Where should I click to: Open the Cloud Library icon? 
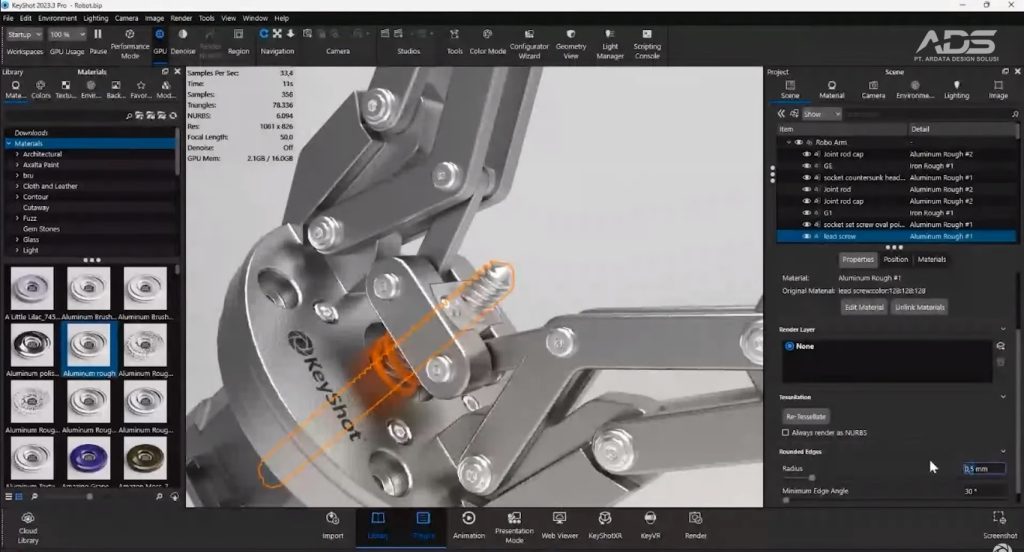point(28,525)
